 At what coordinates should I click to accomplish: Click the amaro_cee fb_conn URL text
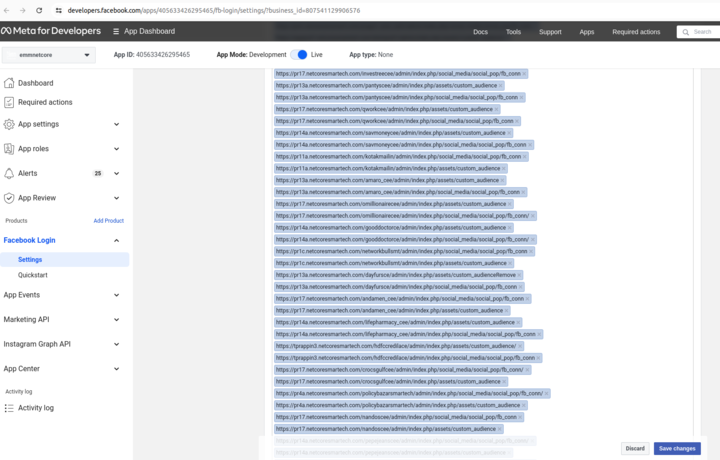pyautogui.click(x=398, y=192)
